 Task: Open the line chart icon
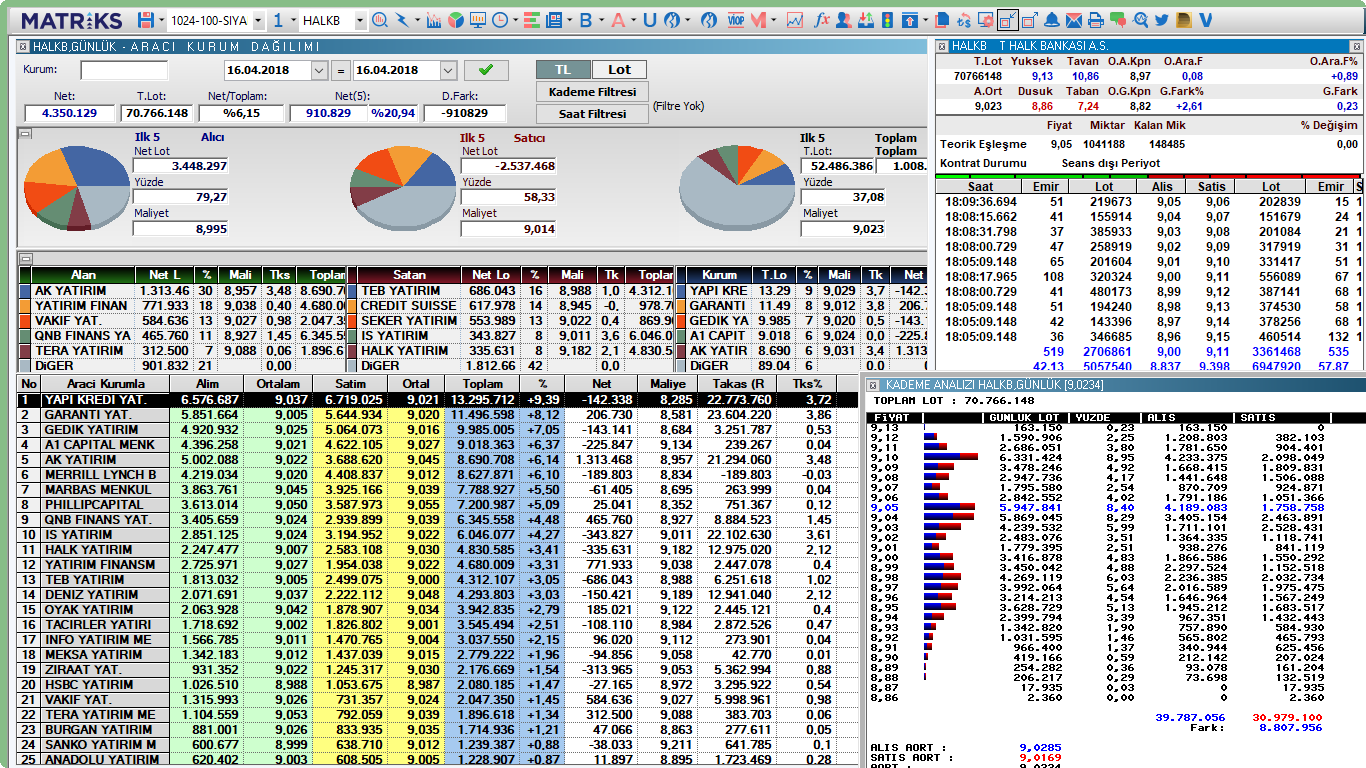(x=795, y=20)
